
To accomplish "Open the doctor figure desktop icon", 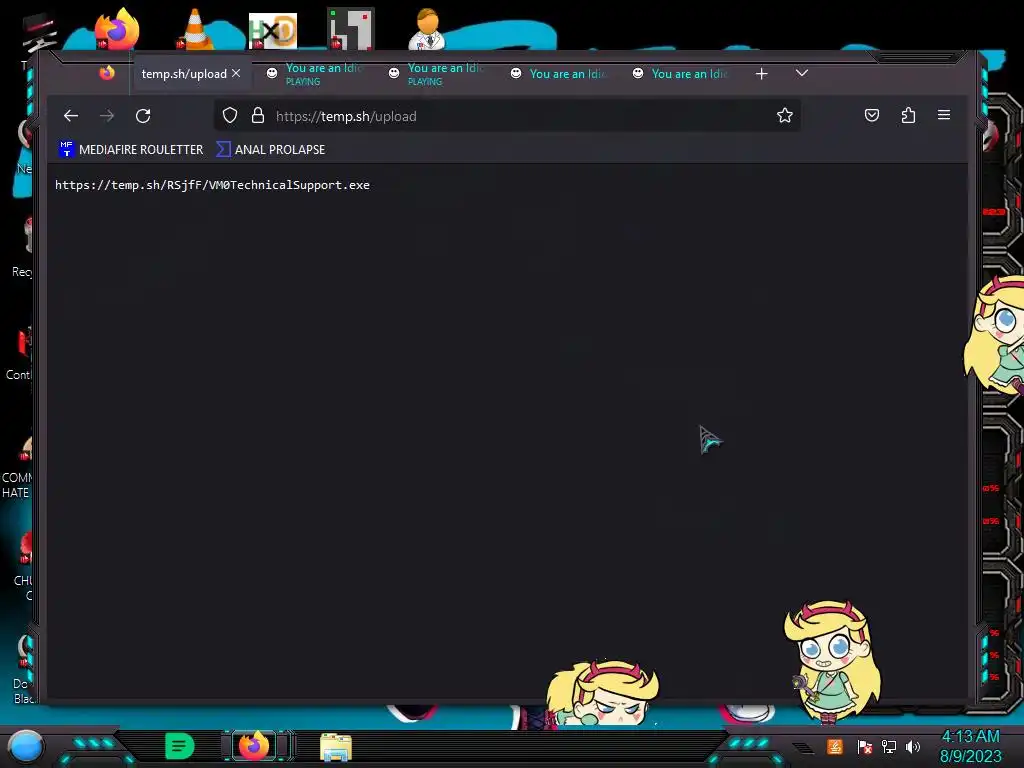I will pos(427,29).
